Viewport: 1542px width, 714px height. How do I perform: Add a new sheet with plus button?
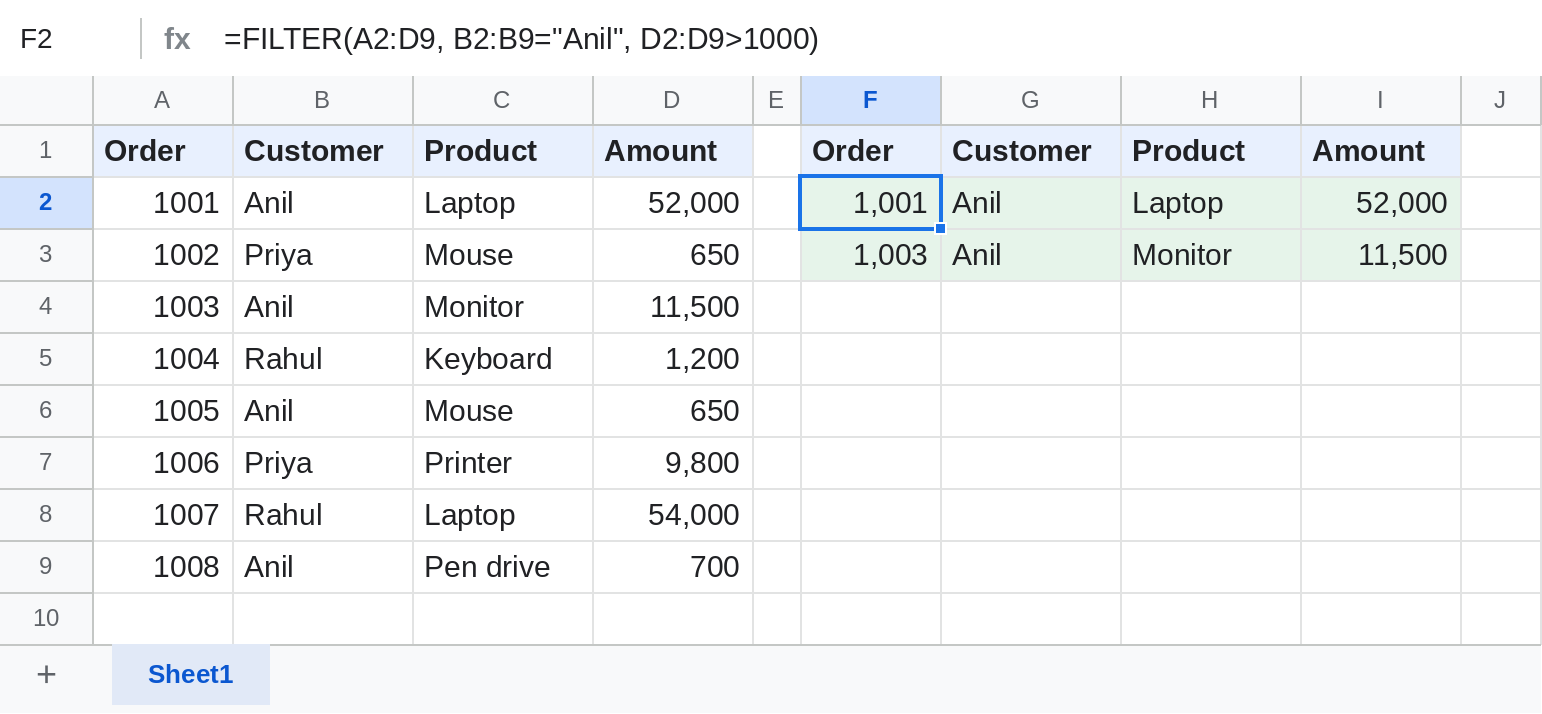[x=46, y=675]
